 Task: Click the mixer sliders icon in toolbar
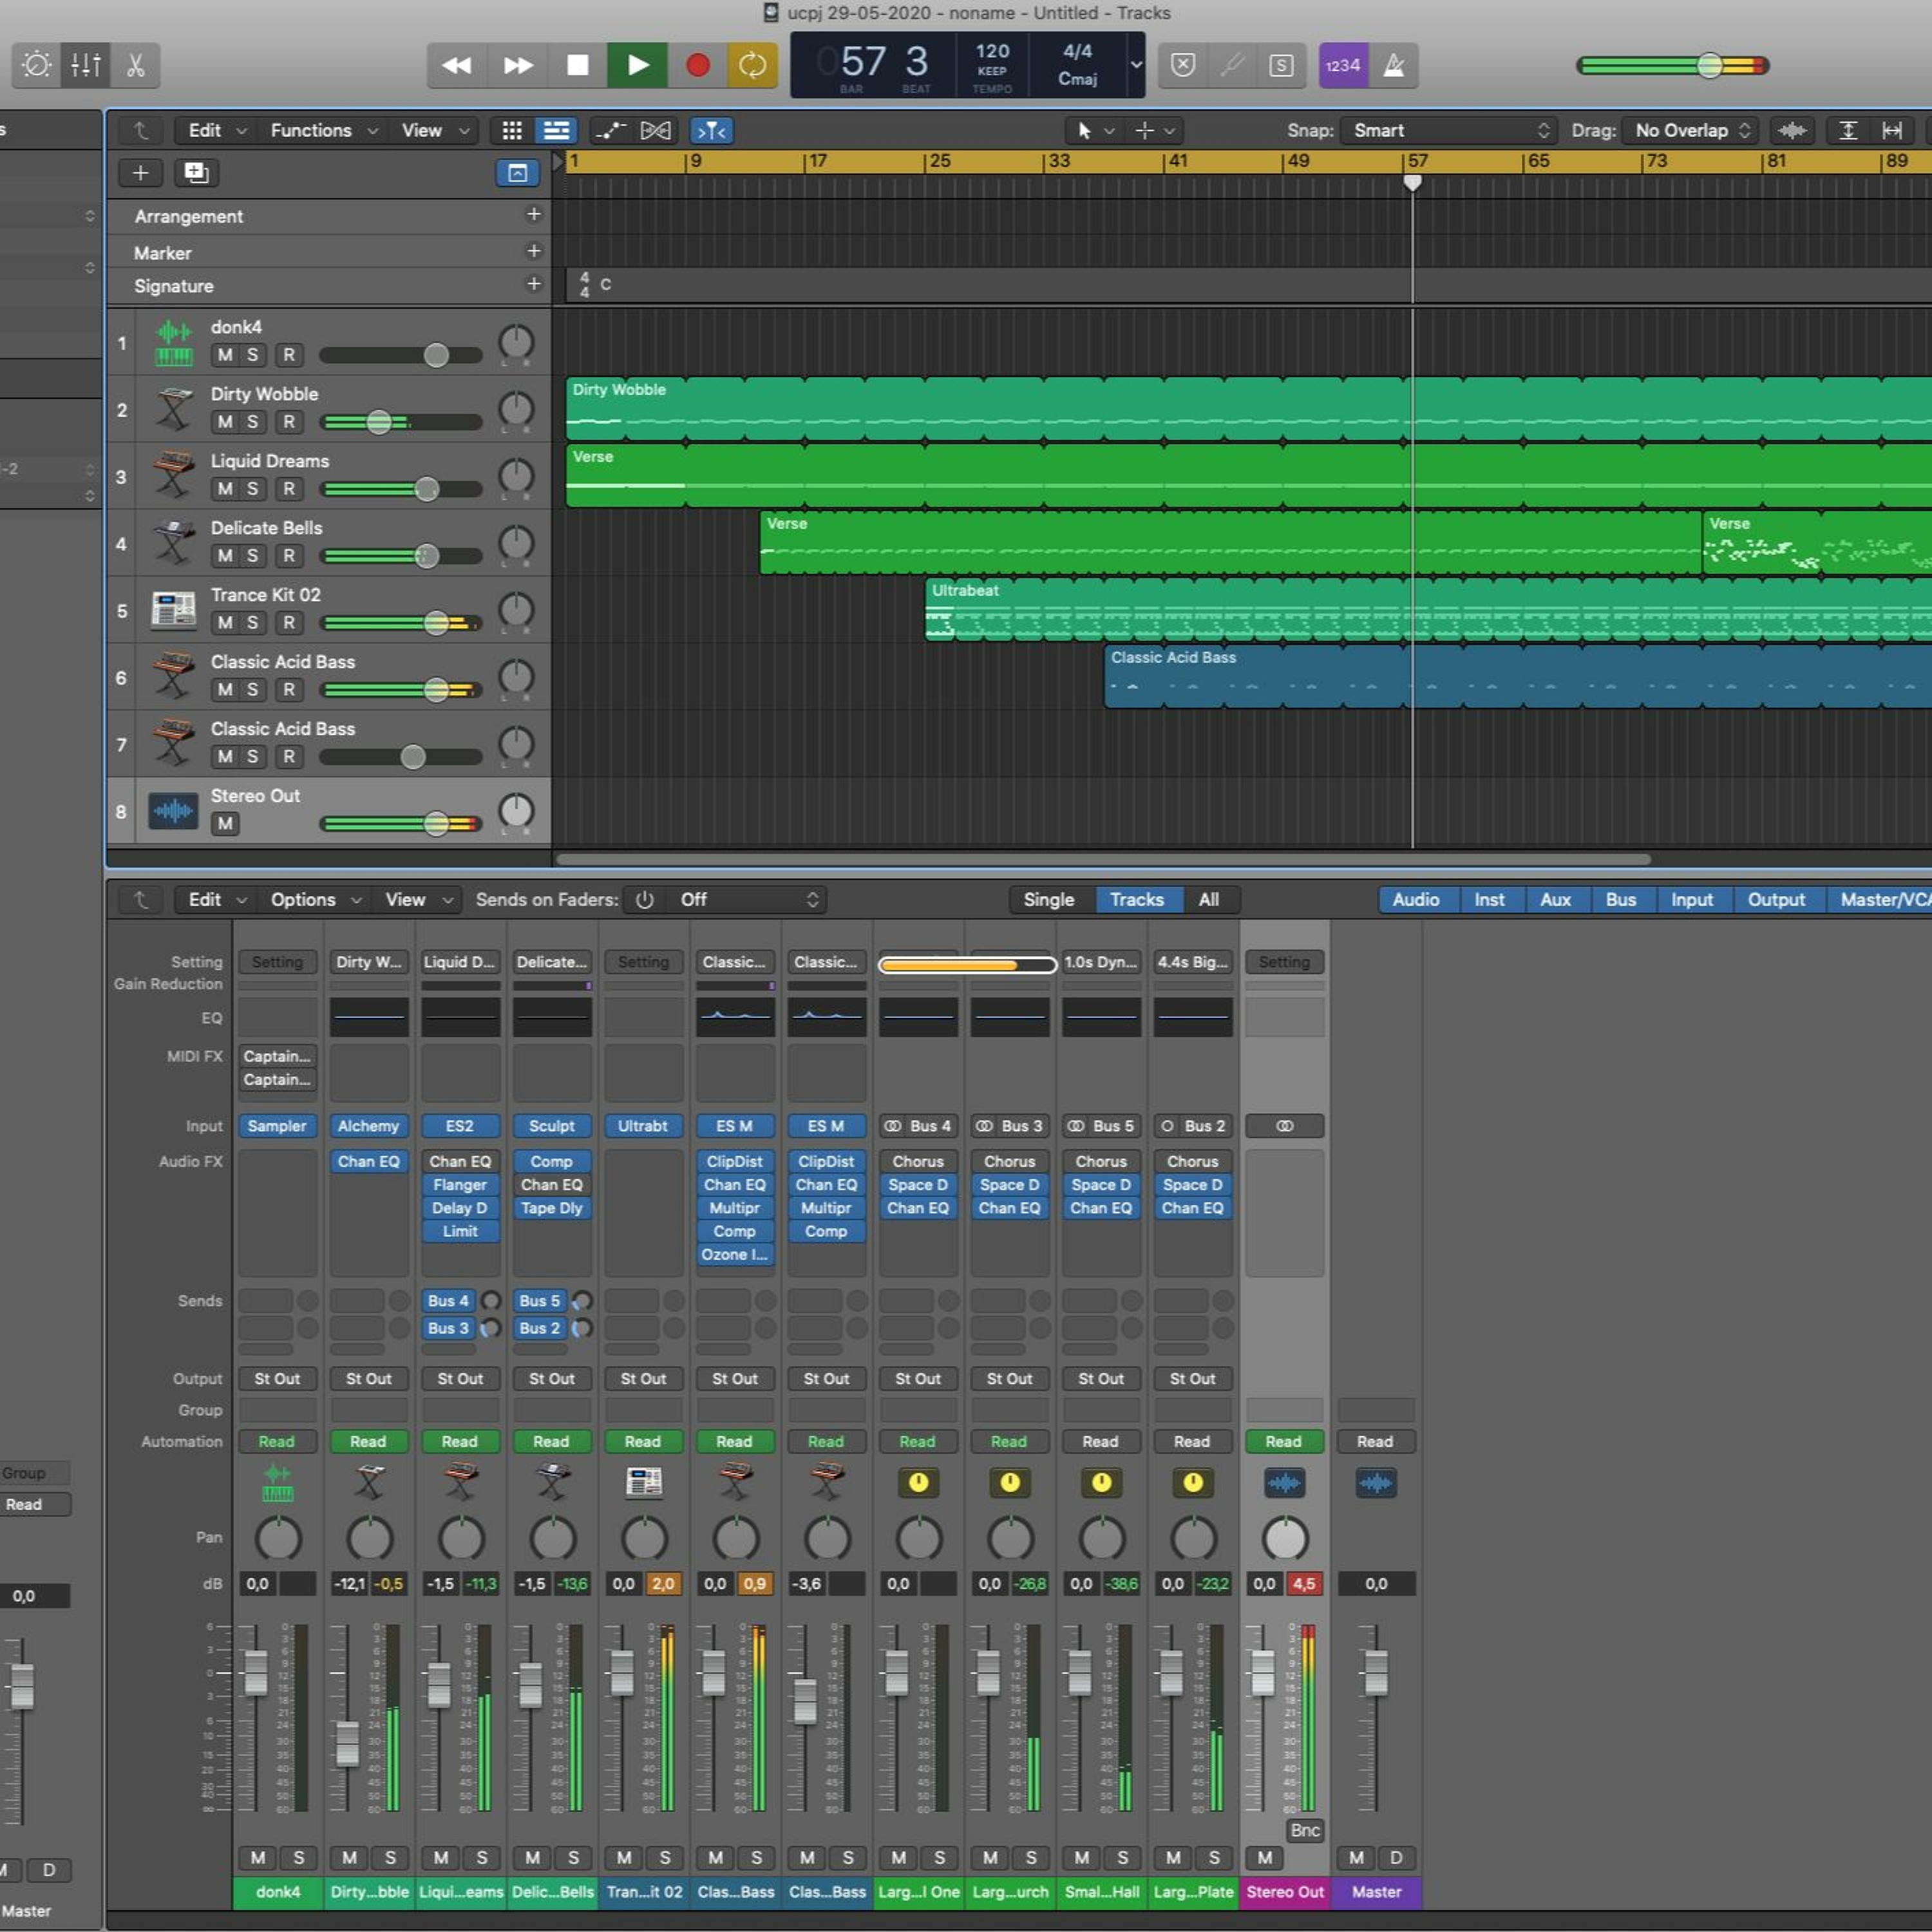pyautogui.click(x=86, y=66)
